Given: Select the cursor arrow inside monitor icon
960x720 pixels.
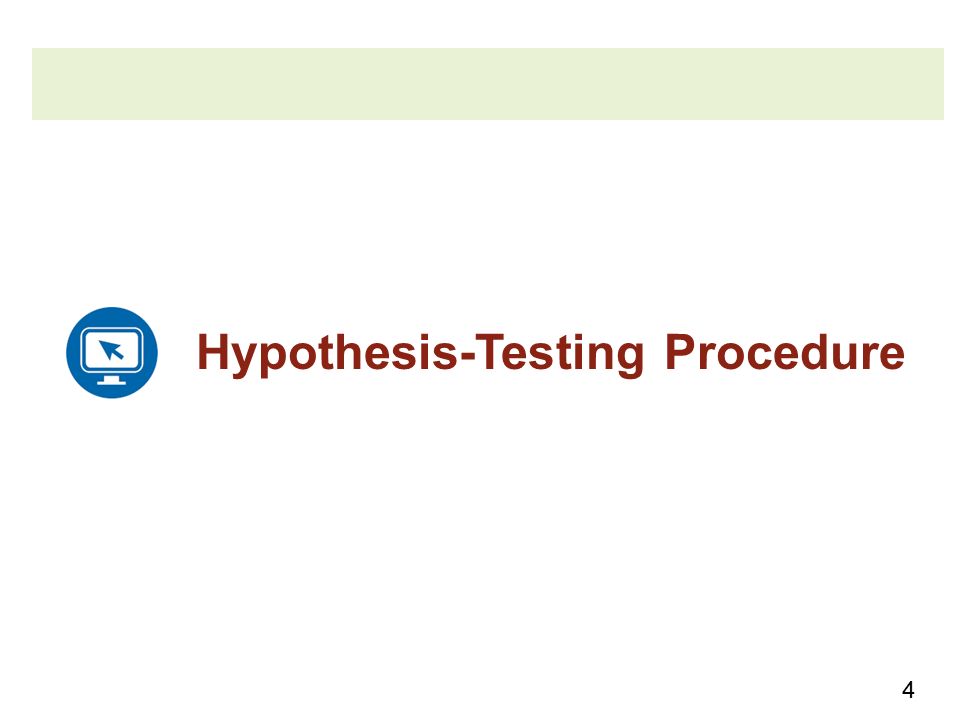Looking at the screenshot, I should (111, 350).
